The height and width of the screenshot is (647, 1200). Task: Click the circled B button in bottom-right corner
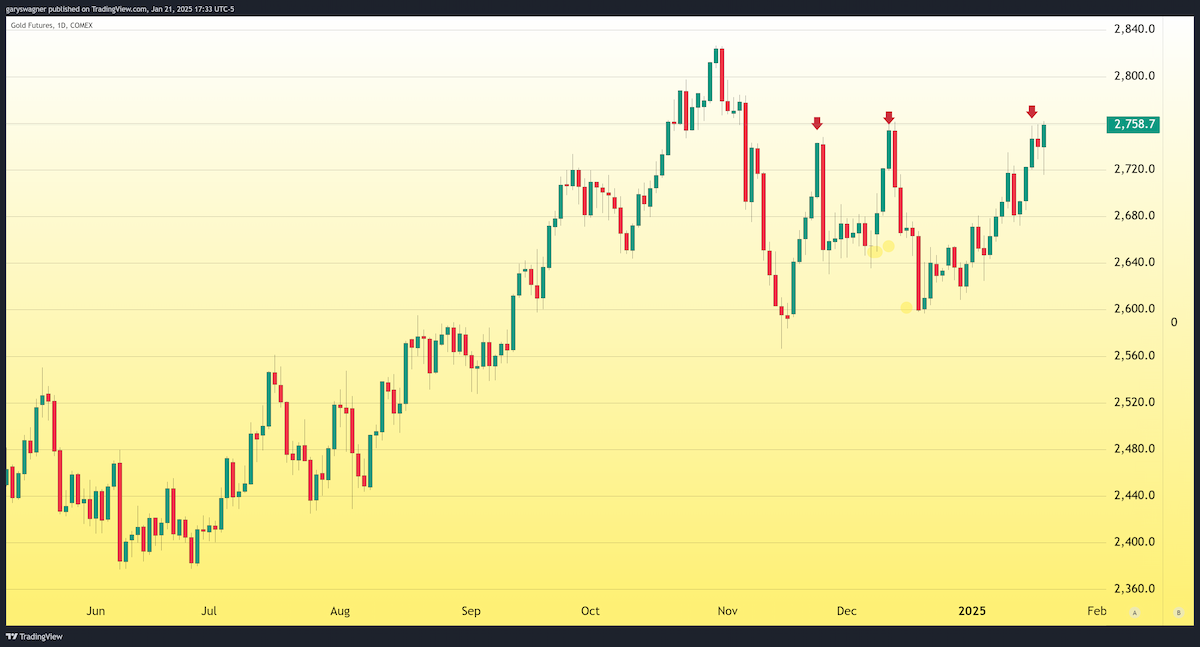click(x=1179, y=612)
